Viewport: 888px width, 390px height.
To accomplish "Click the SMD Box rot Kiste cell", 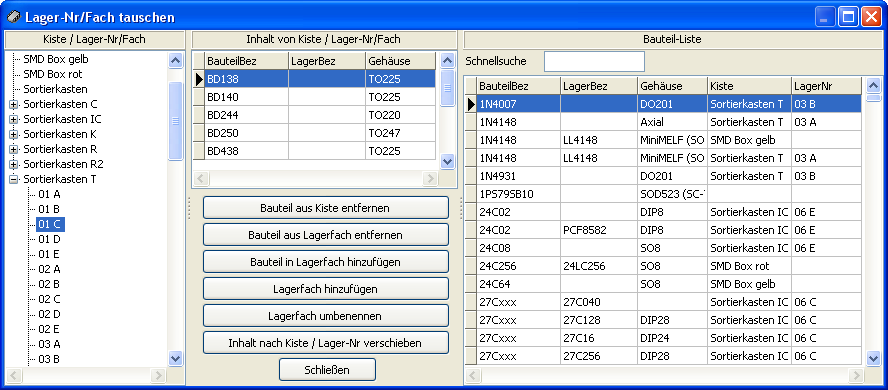I will tap(749, 266).
